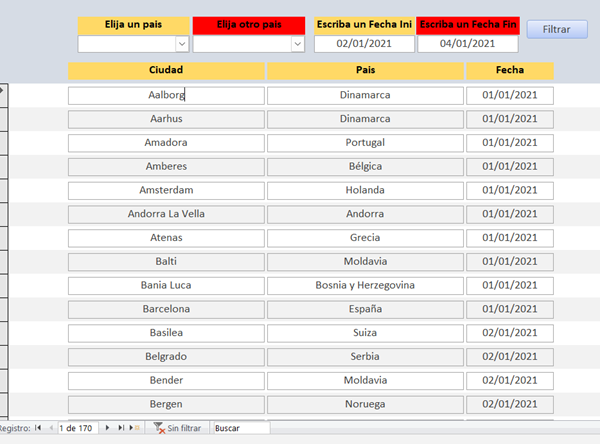Click the Noruega country cell

365,404
